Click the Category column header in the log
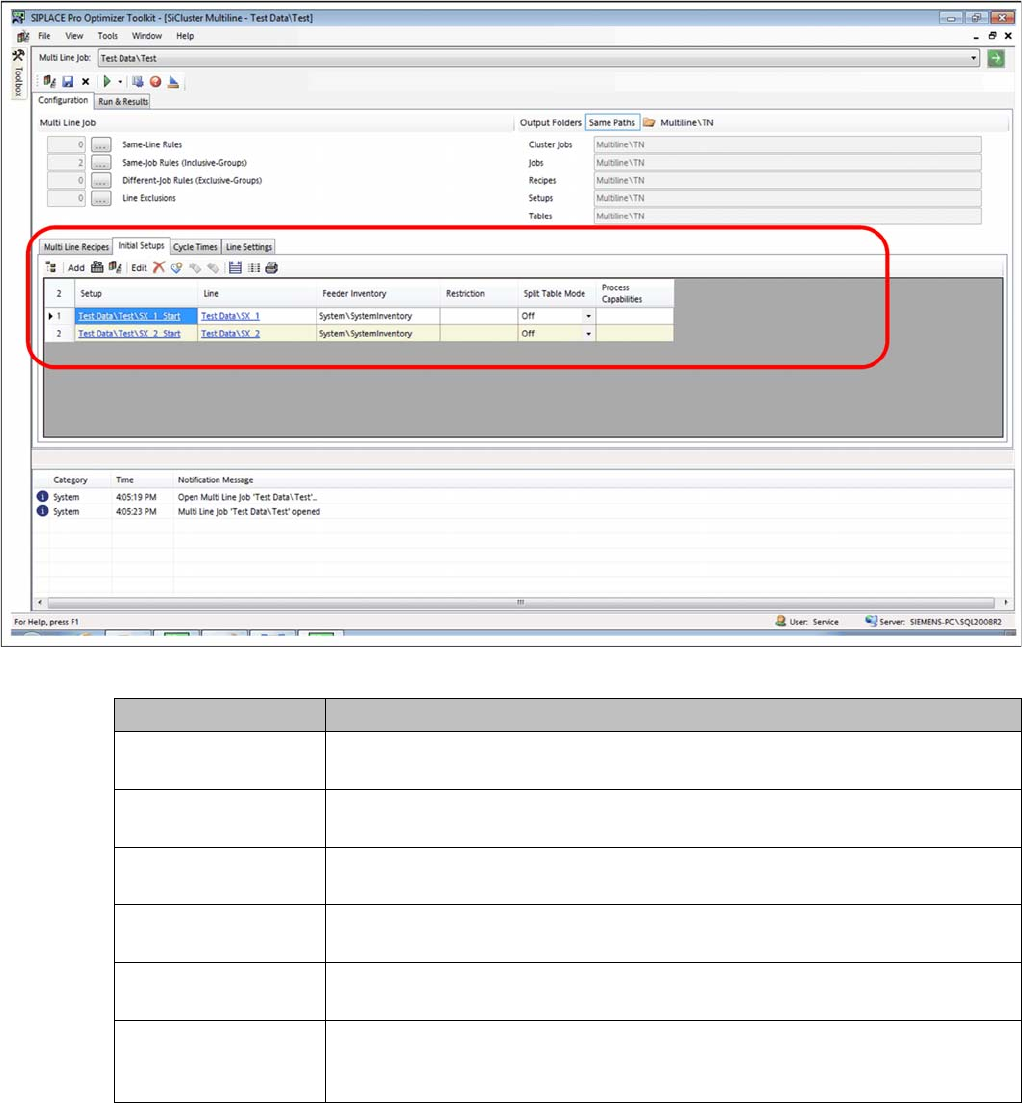The height and width of the screenshot is (1103, 1022). click(x=70, y=480)
